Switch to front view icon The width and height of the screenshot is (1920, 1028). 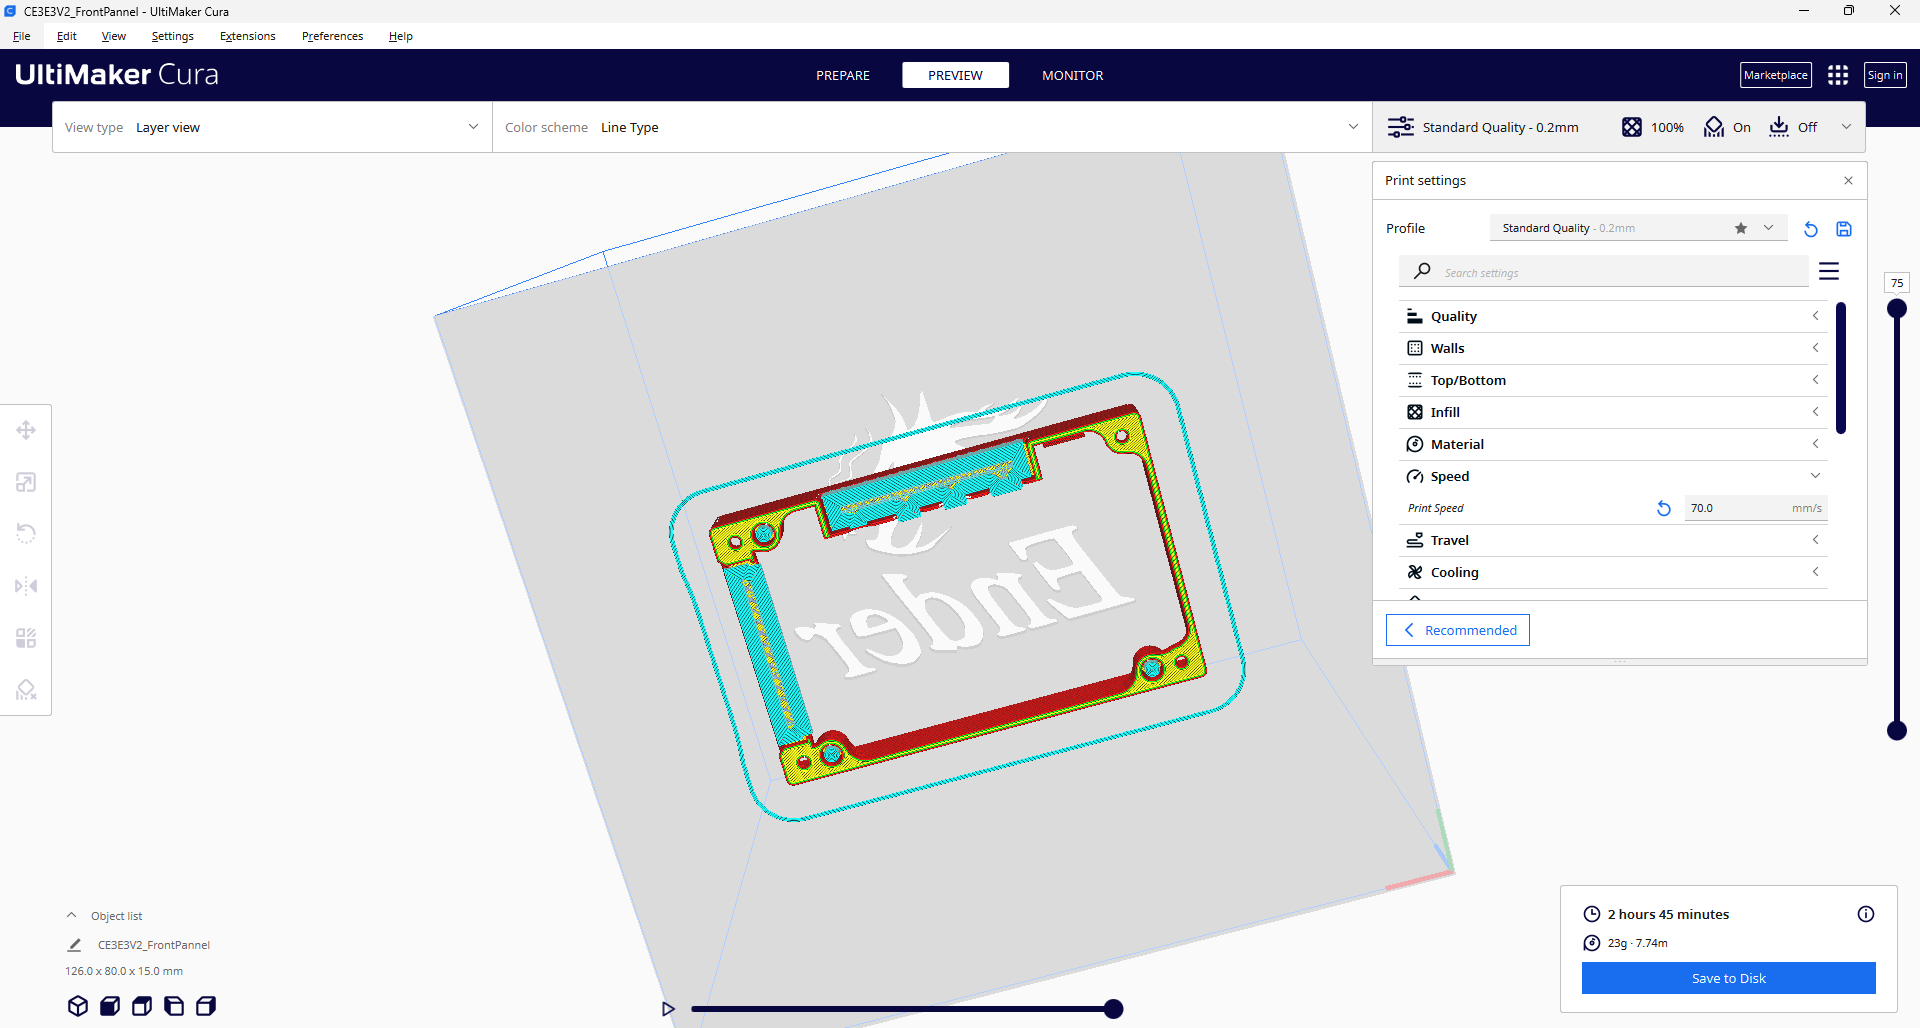click(x=110, y=1006)
